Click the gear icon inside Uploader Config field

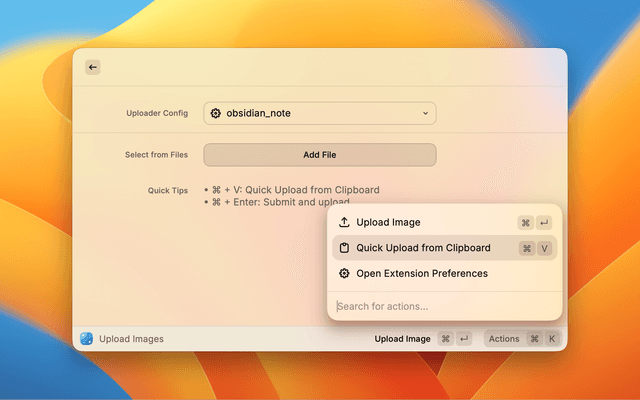click(215, 114)
